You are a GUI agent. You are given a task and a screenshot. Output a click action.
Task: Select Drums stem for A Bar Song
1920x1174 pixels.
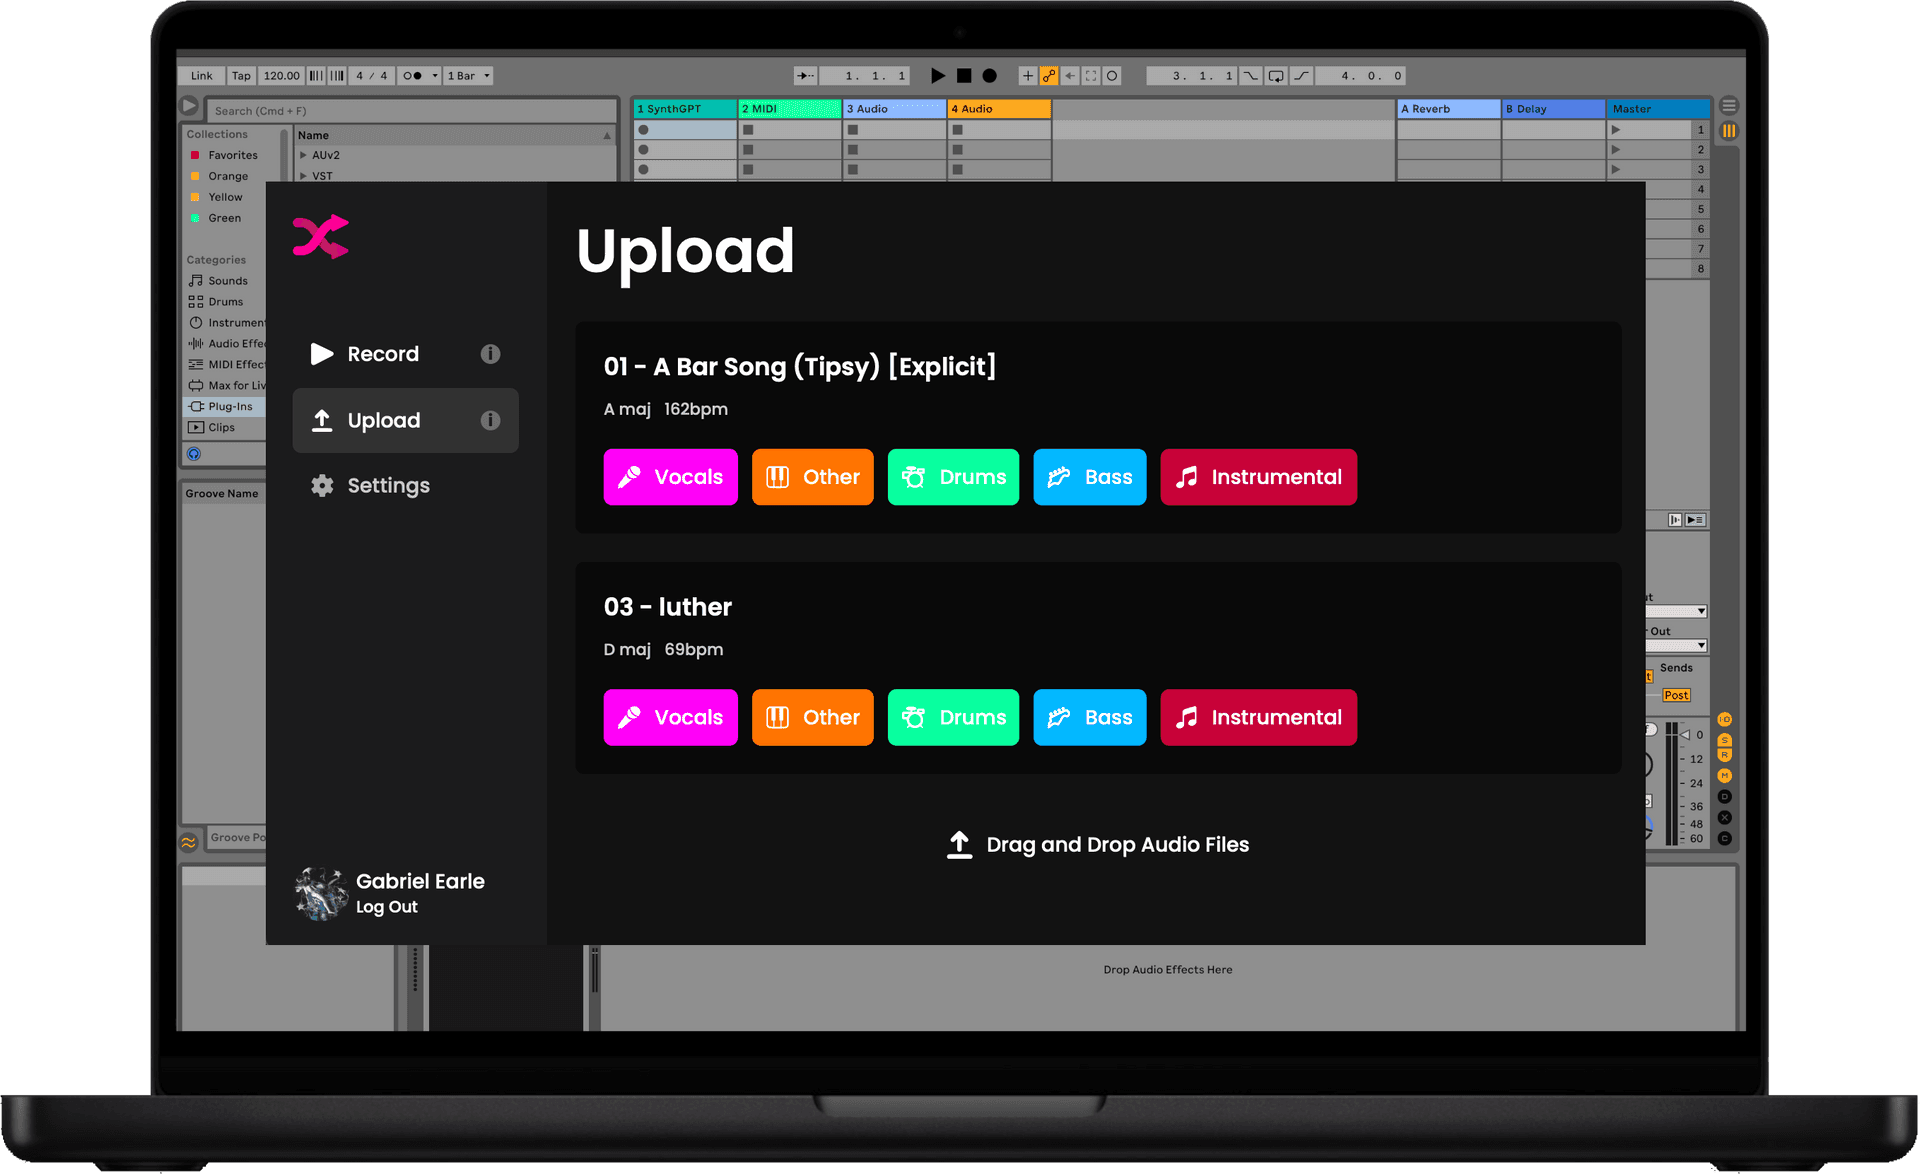953,477
